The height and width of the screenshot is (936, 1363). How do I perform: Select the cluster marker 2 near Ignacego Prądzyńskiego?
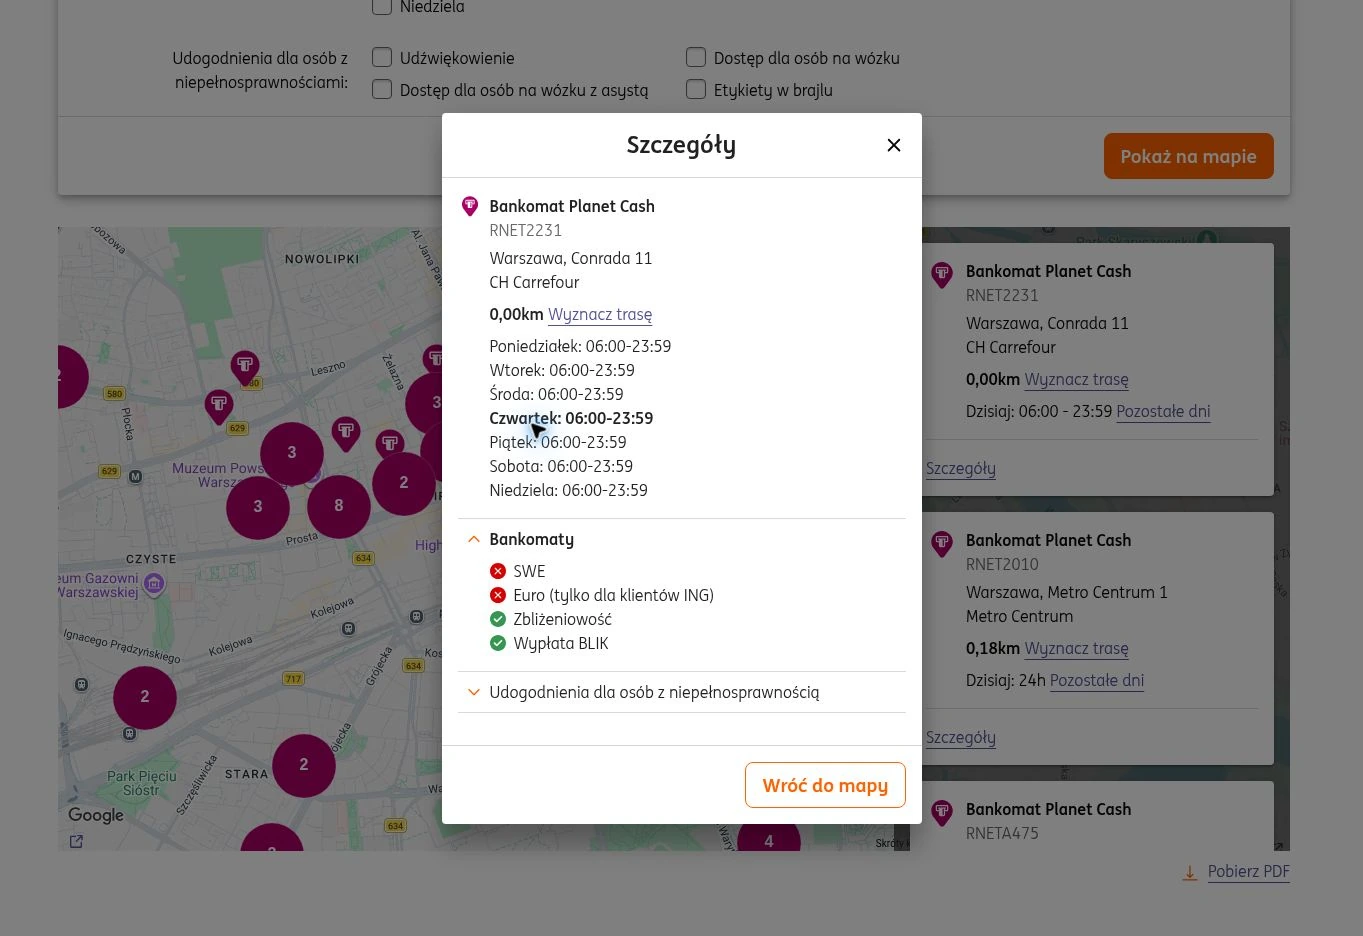pos(145,697)
